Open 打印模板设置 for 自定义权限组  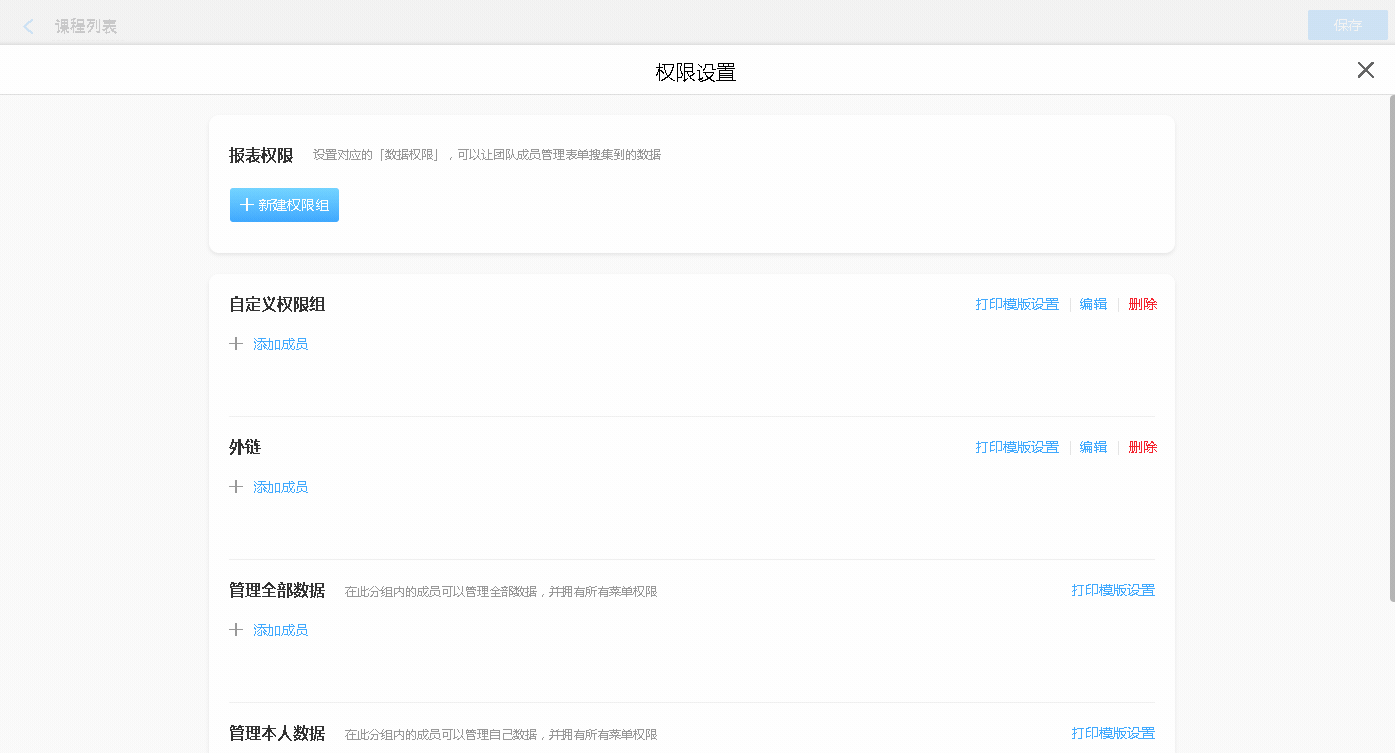[x=1017, y=304]
